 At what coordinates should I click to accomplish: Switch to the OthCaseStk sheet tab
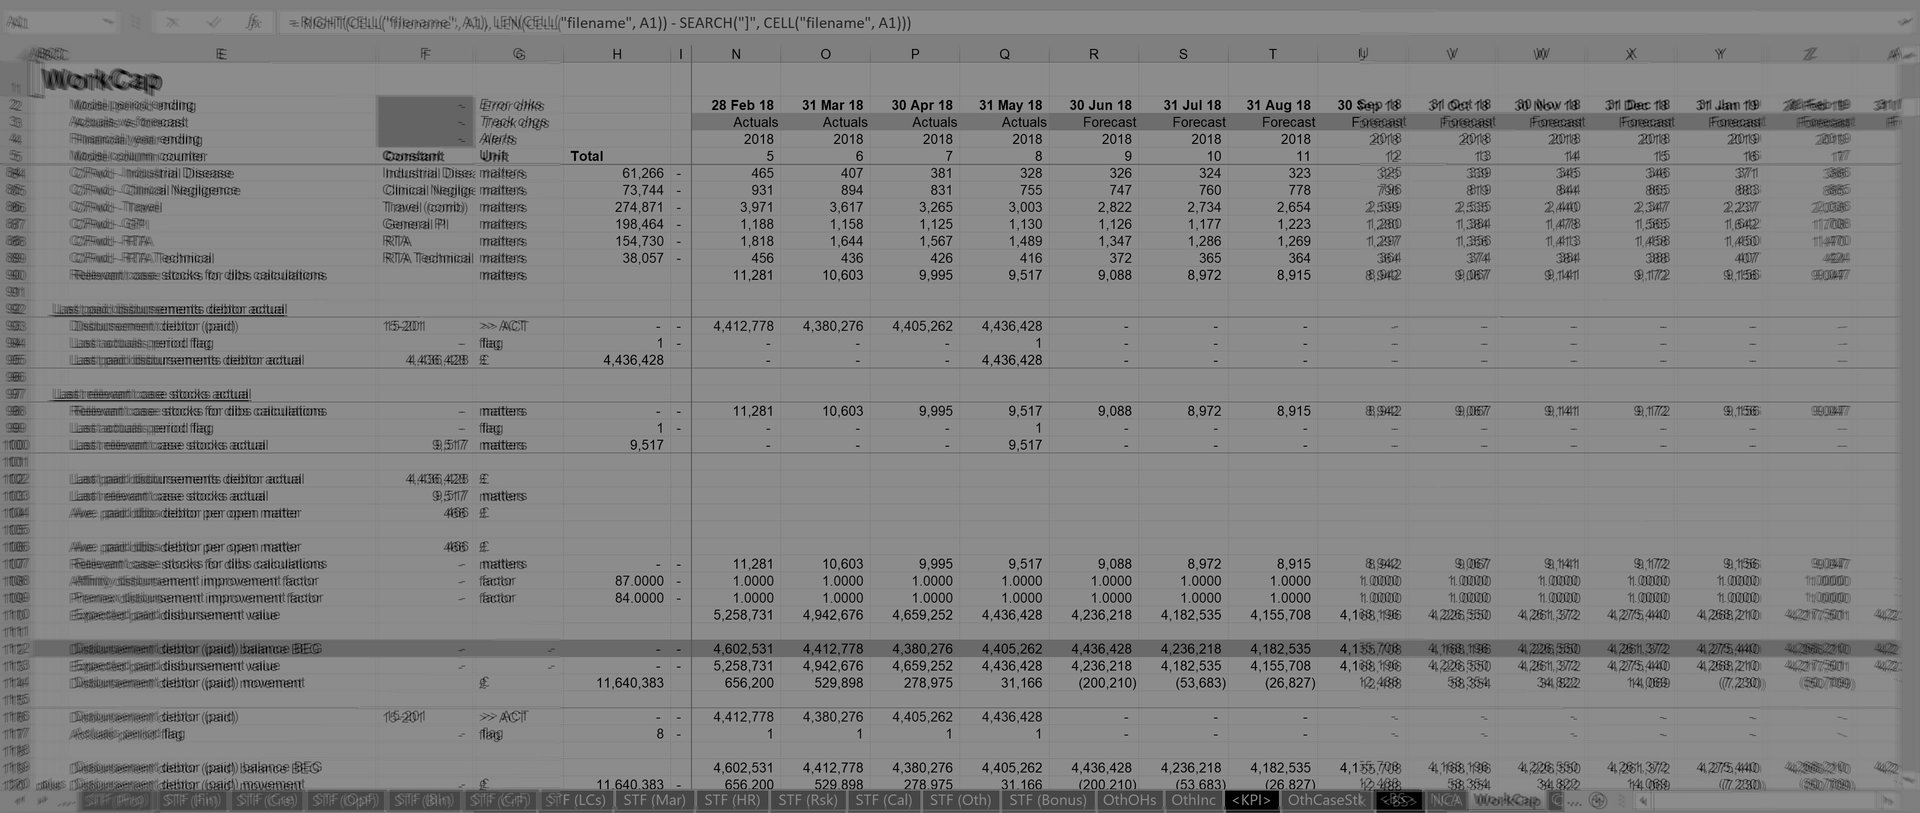click(x=1326, y=800)
